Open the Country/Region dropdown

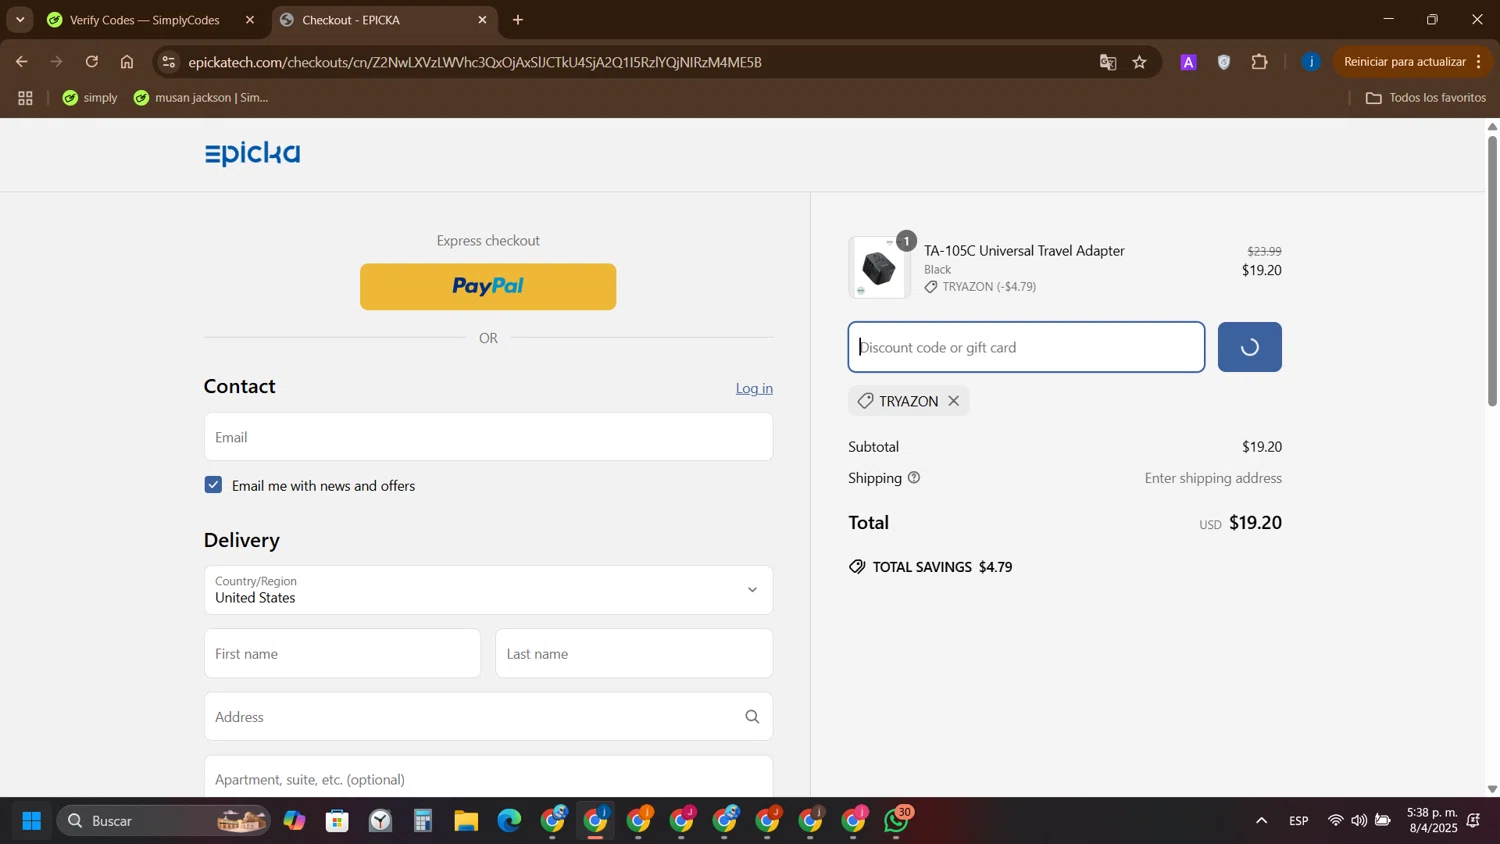click(x=488, y=590)
